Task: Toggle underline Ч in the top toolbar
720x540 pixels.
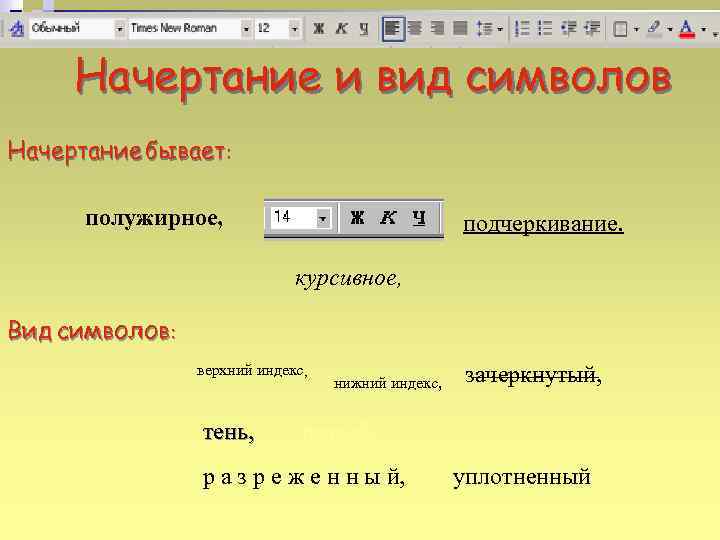Action: (364, 28)
